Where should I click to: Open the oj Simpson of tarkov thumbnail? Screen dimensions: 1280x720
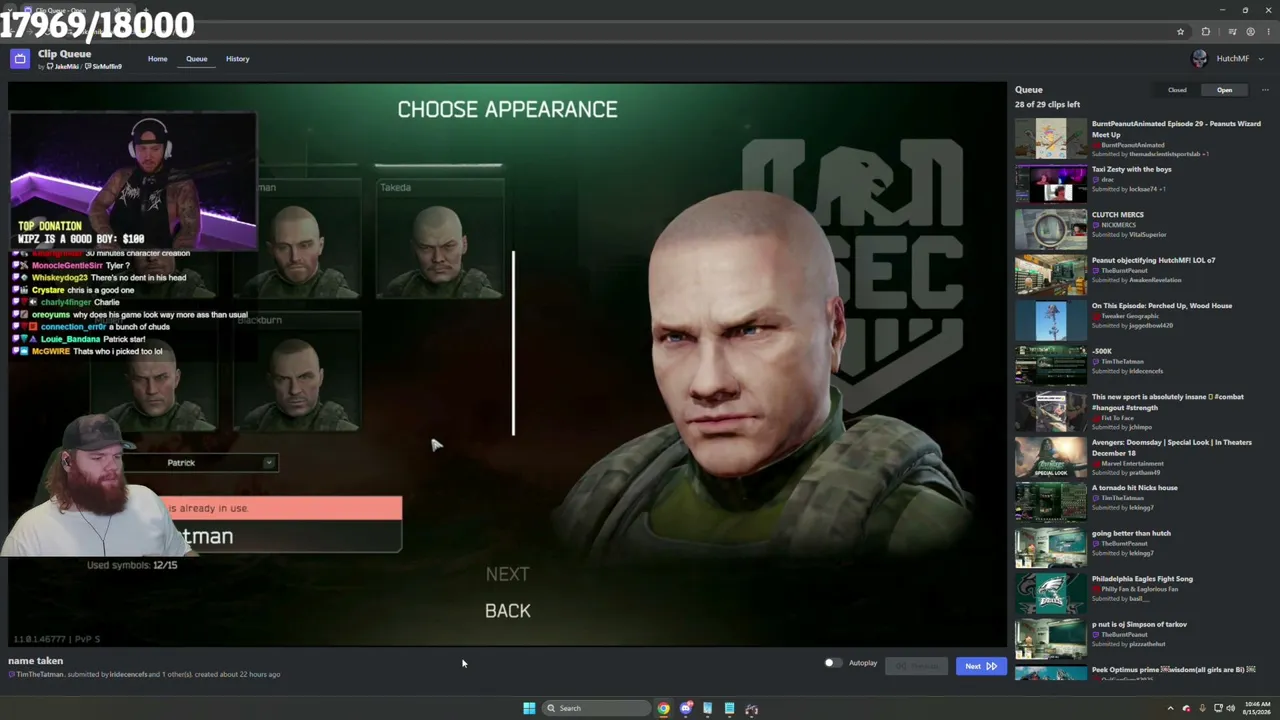click(x=1051, y=639)
